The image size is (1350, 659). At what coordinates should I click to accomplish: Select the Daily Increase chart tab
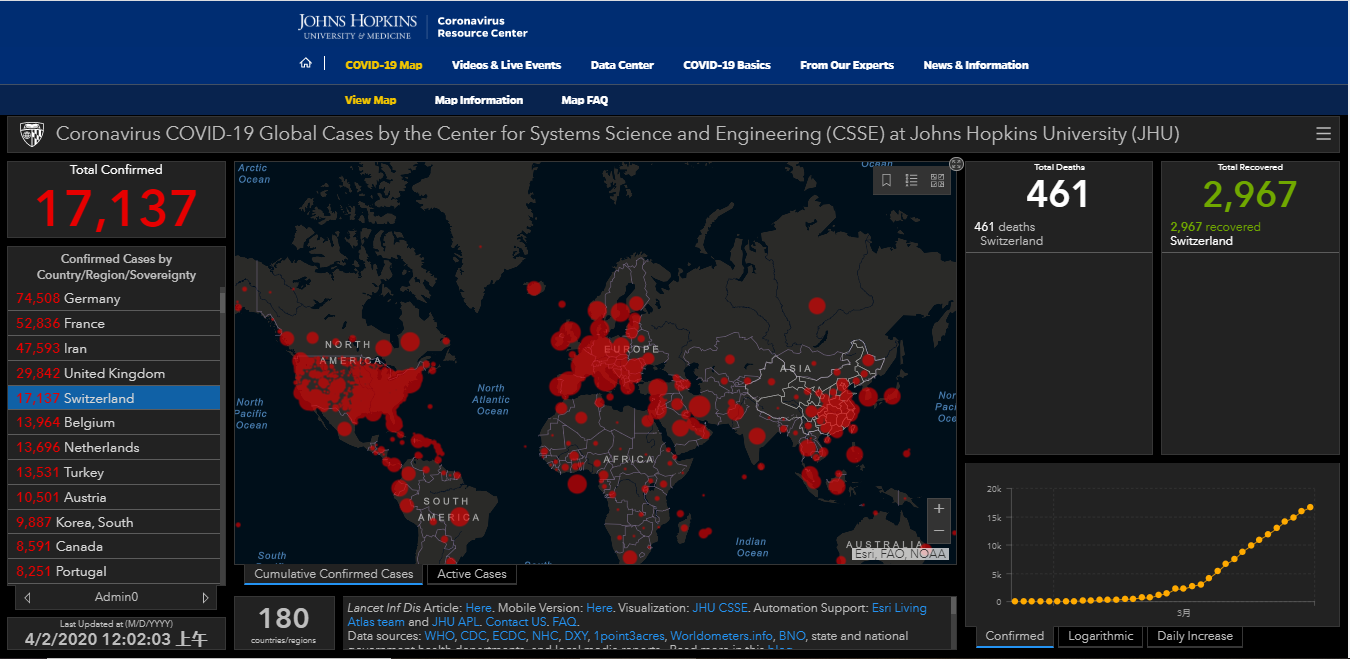pyautogui.click(x=1195, y=636)
